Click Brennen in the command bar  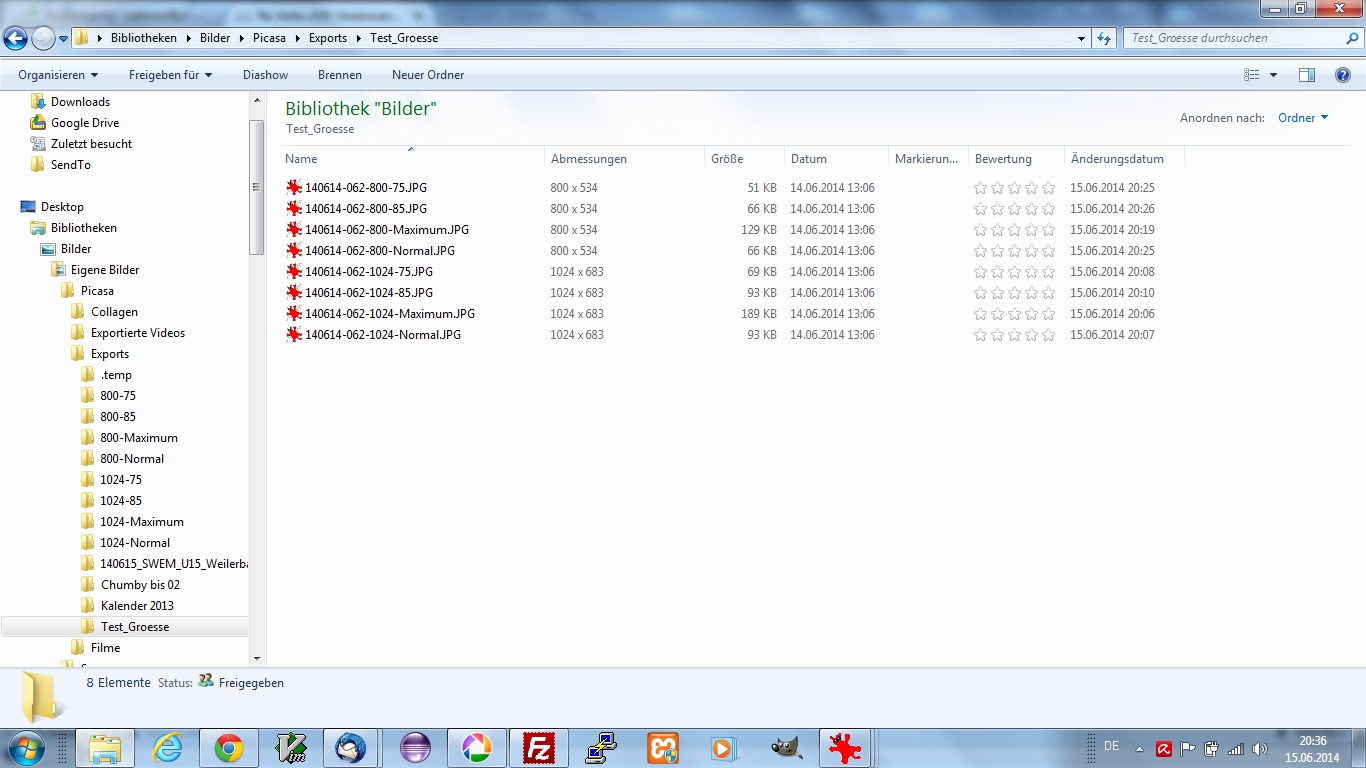(340, 75)
